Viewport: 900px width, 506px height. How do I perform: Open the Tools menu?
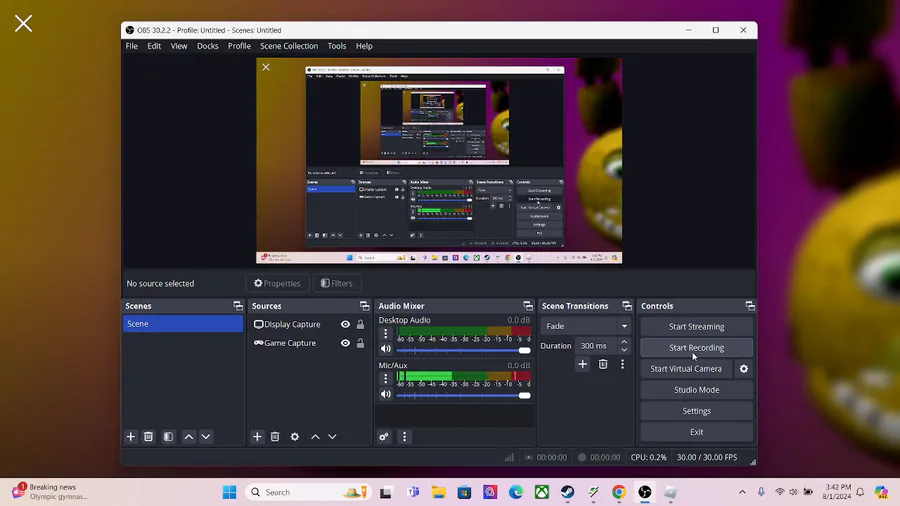click(336, 46)
